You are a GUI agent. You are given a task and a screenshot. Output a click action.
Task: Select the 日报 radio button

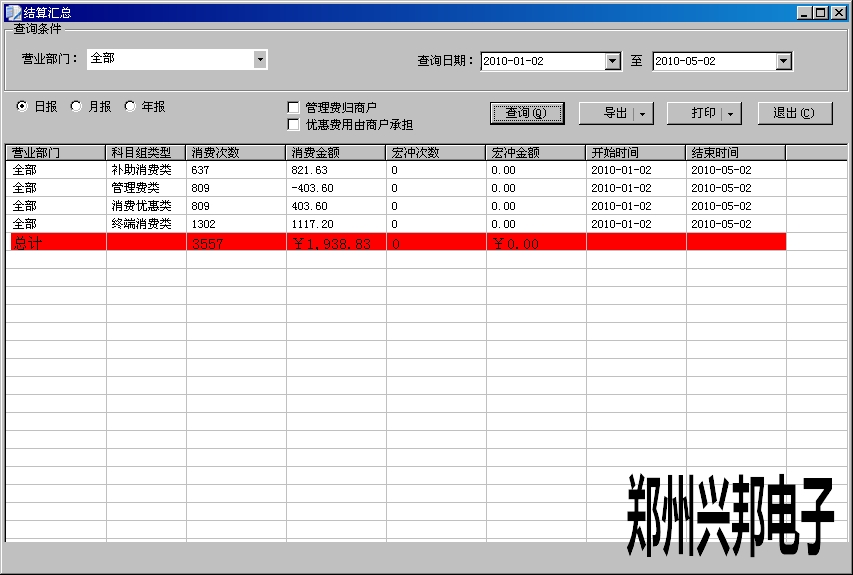click(22, 106)
